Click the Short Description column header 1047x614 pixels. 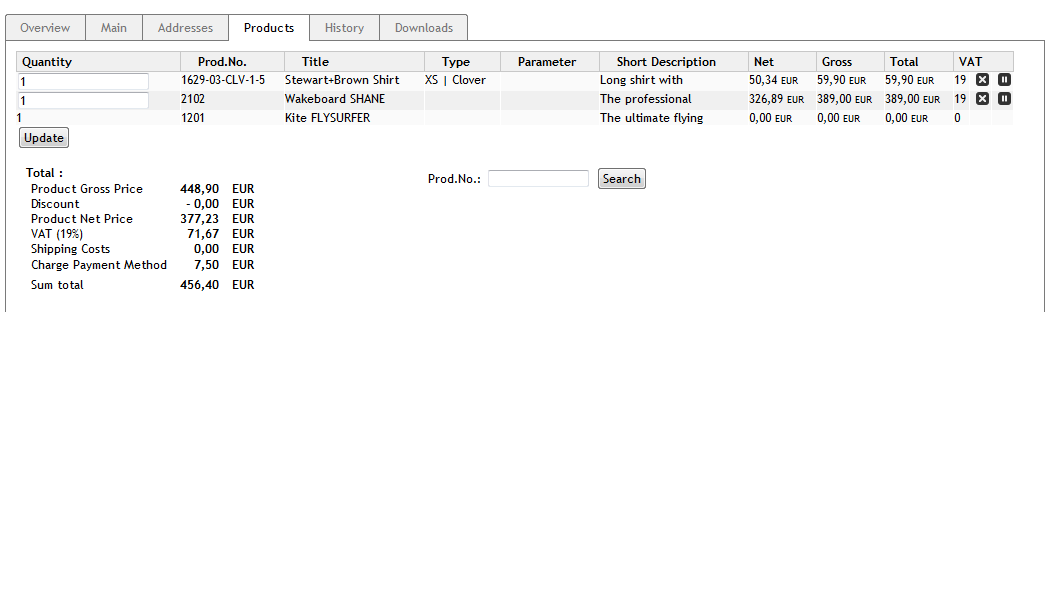[666, 62]
